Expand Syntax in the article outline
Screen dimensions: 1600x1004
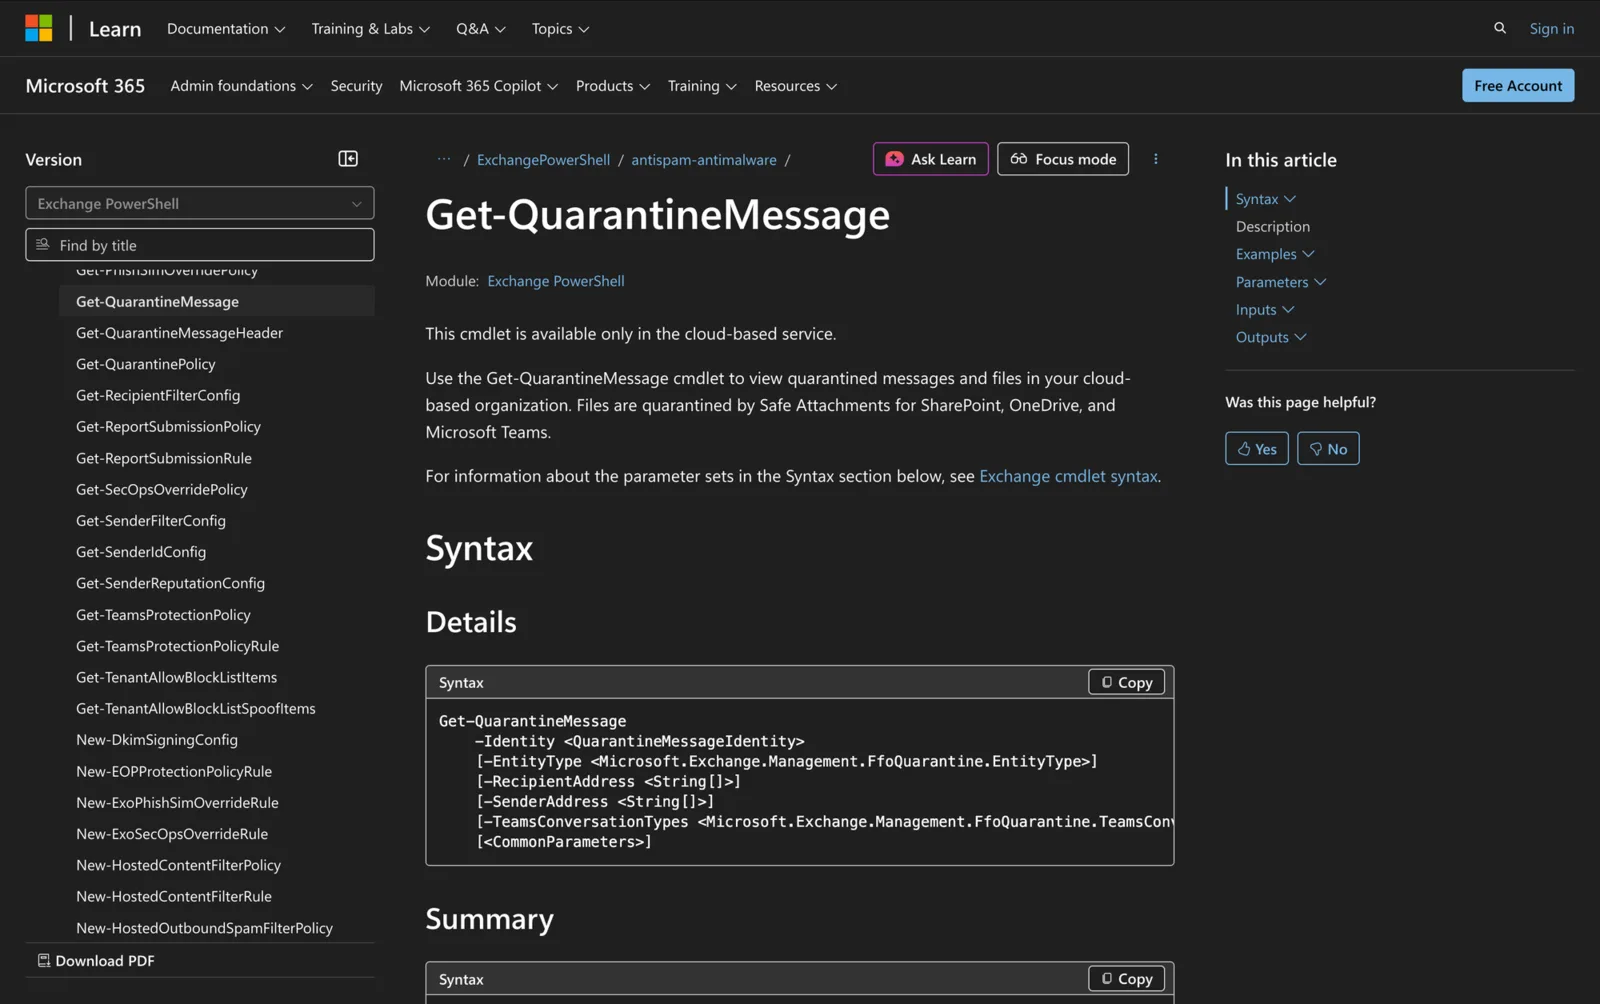click(1265, 199)
